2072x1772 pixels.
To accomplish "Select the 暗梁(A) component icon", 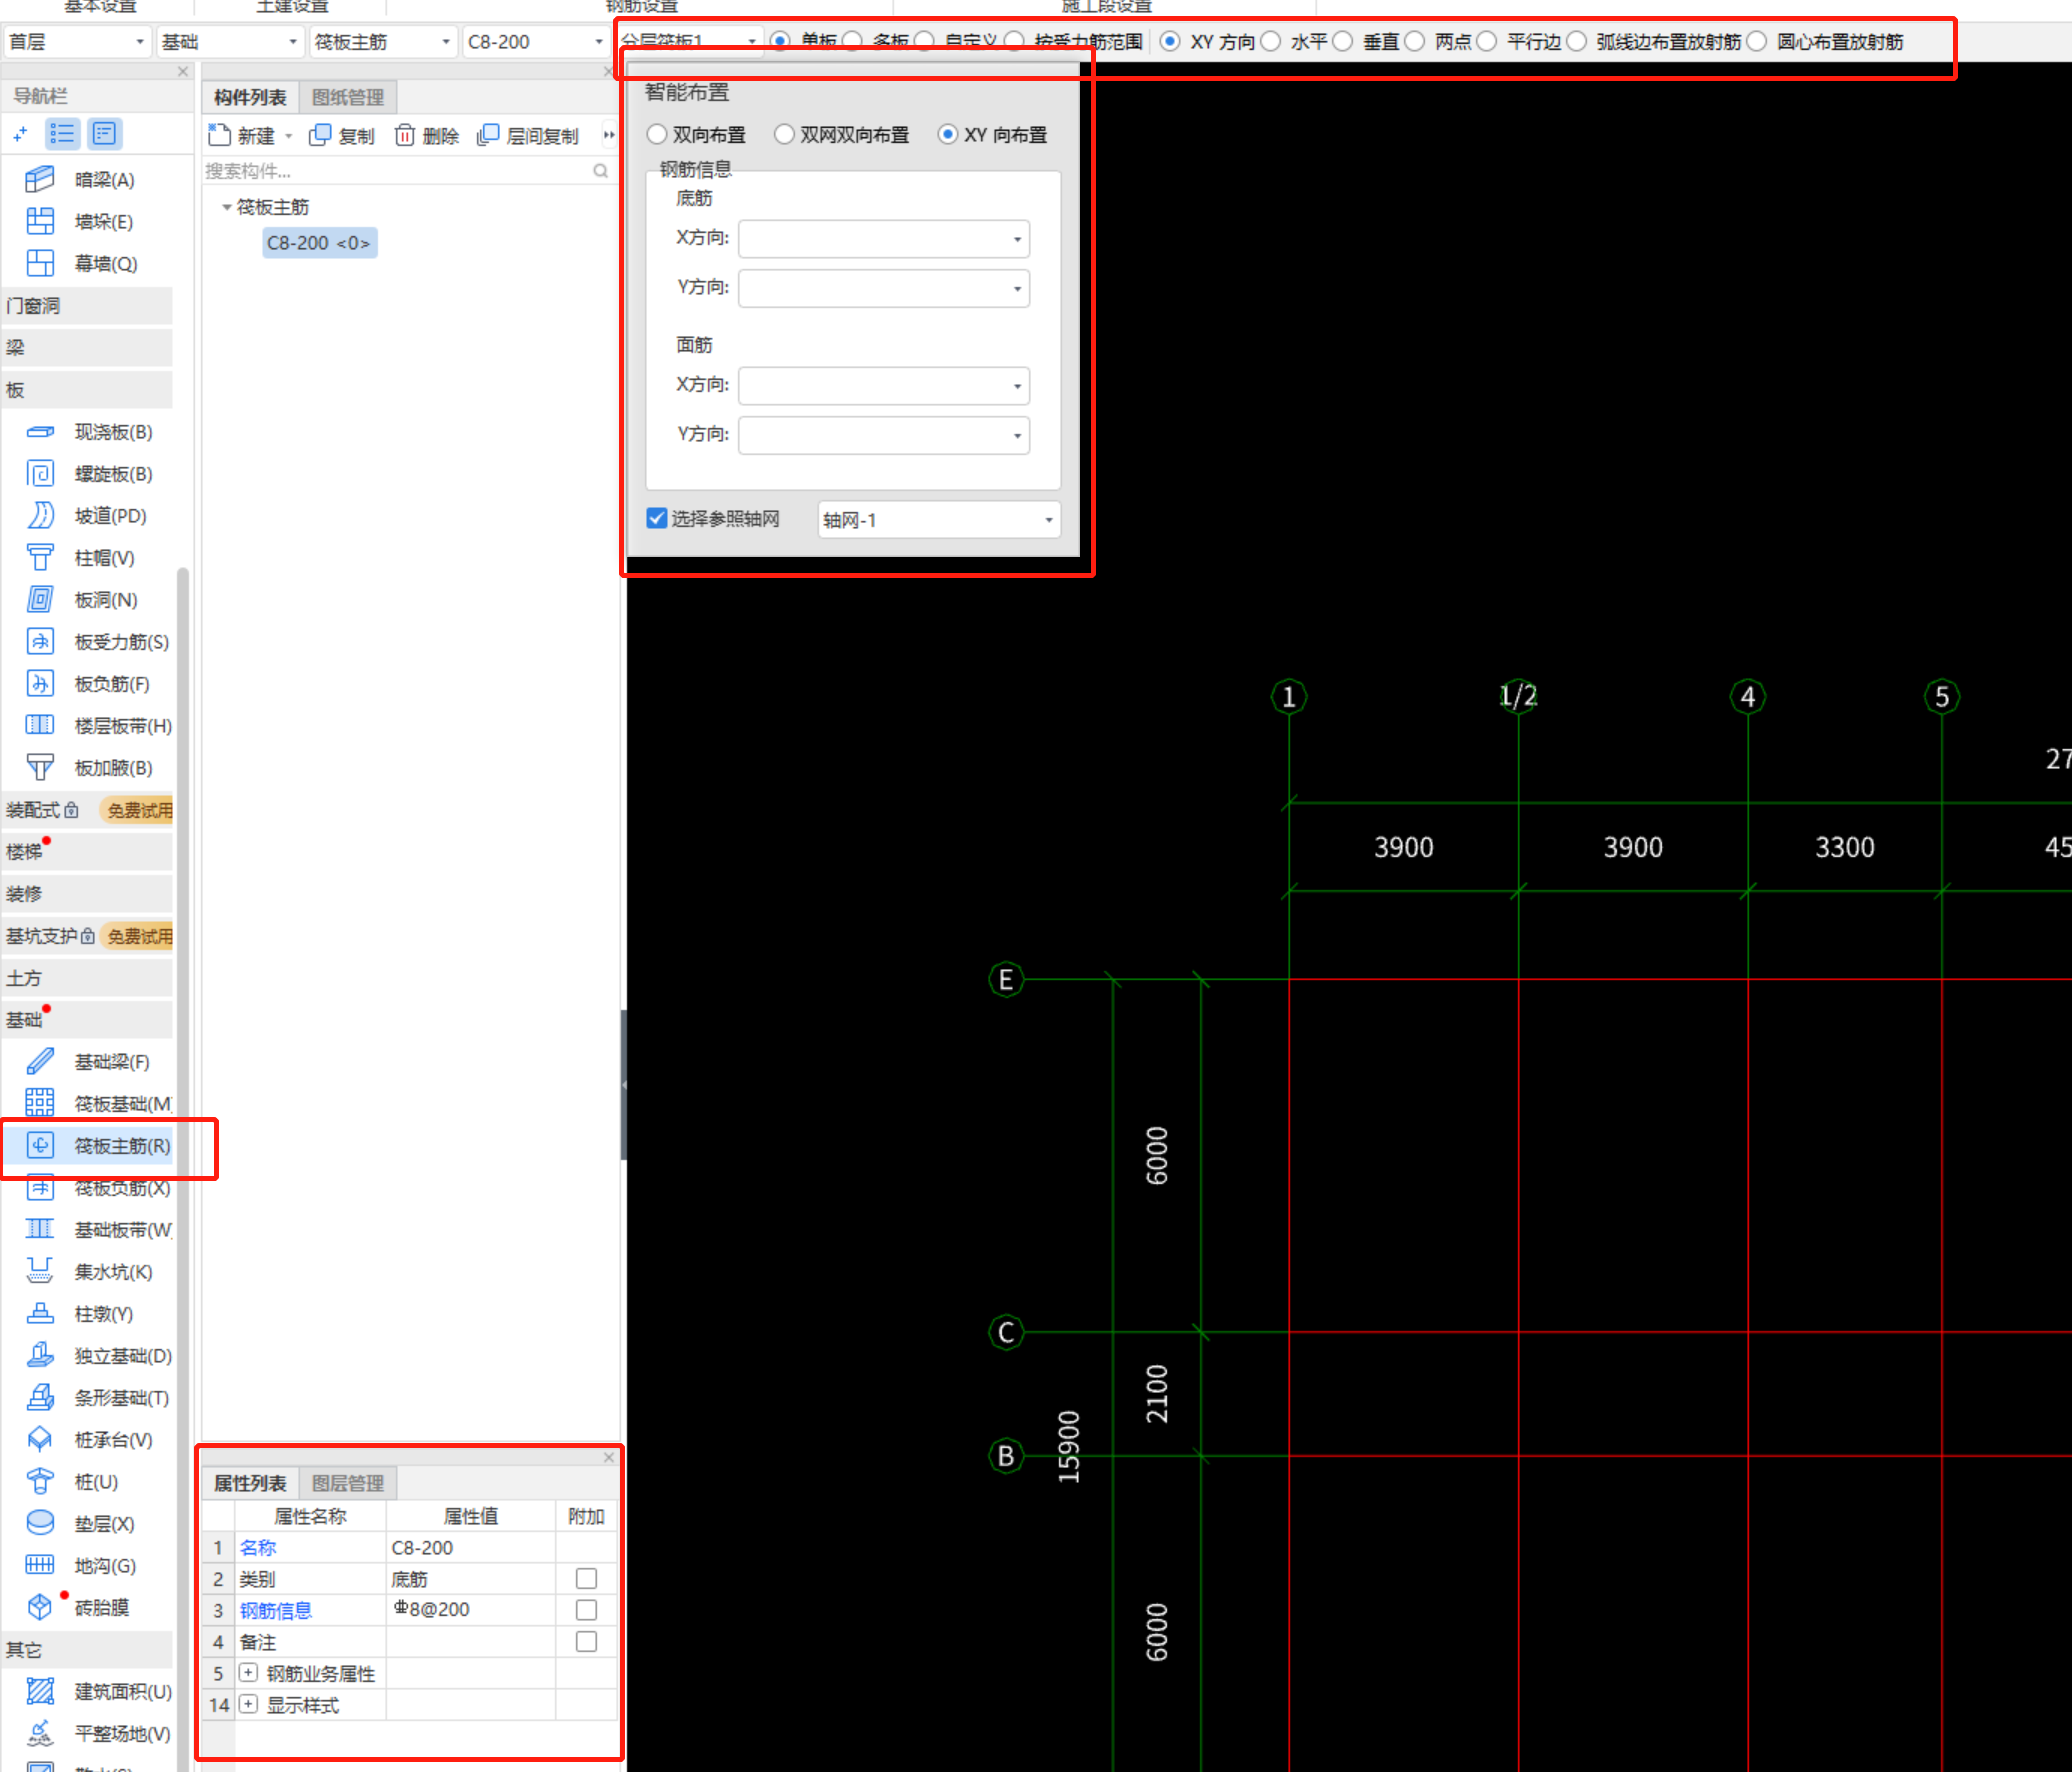I will (40, 180).
